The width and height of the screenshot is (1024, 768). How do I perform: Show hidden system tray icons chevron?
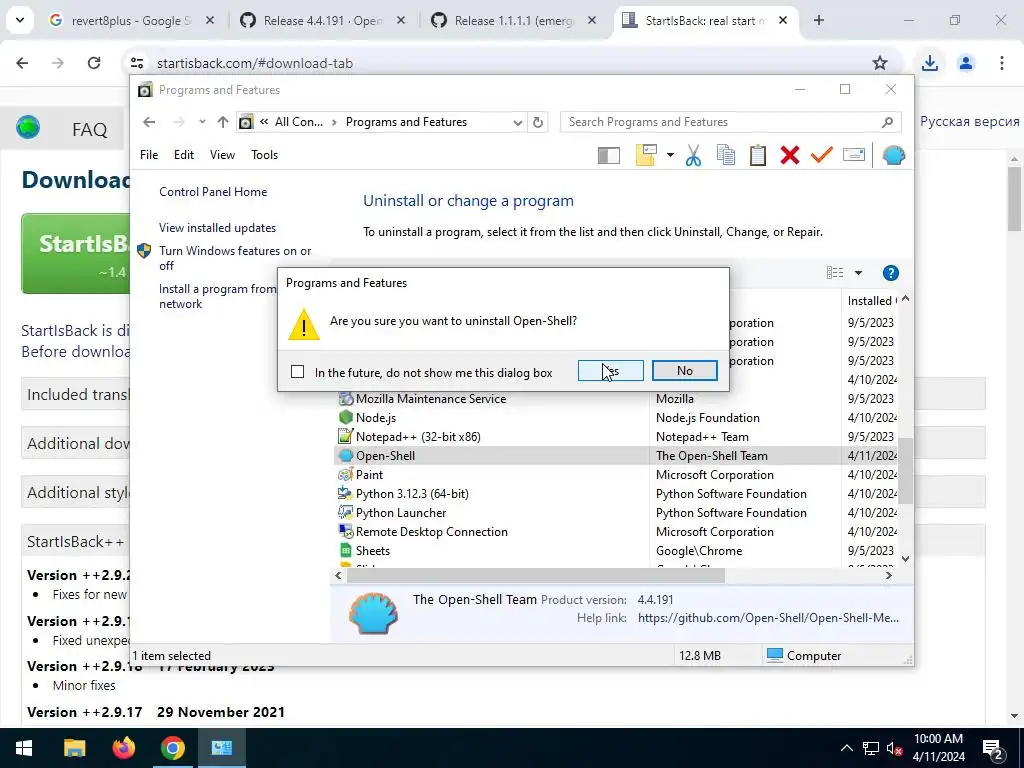(846, 748)
